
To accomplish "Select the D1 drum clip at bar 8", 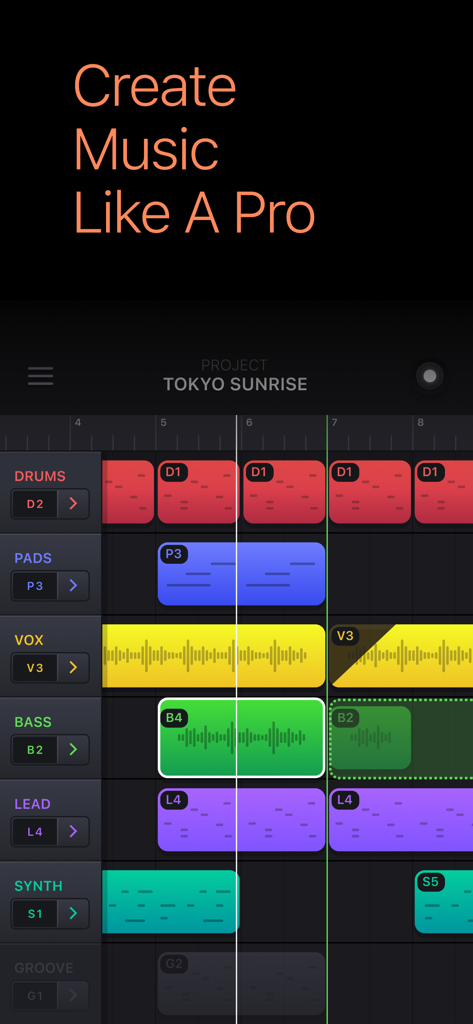I will [444, 492].
